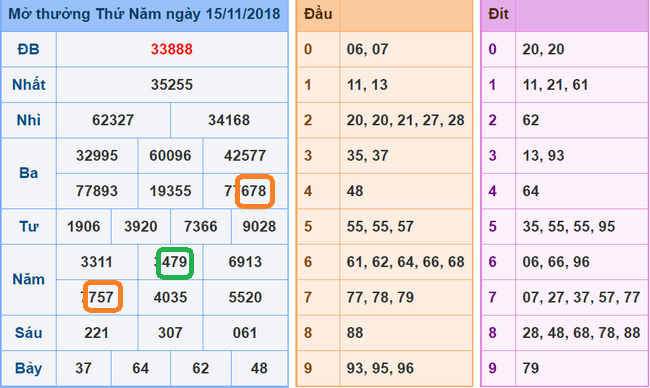This screenshot has width=650, height=388.
Task: Click fourth prize number 9028
Action: click(x=259, y=227)
